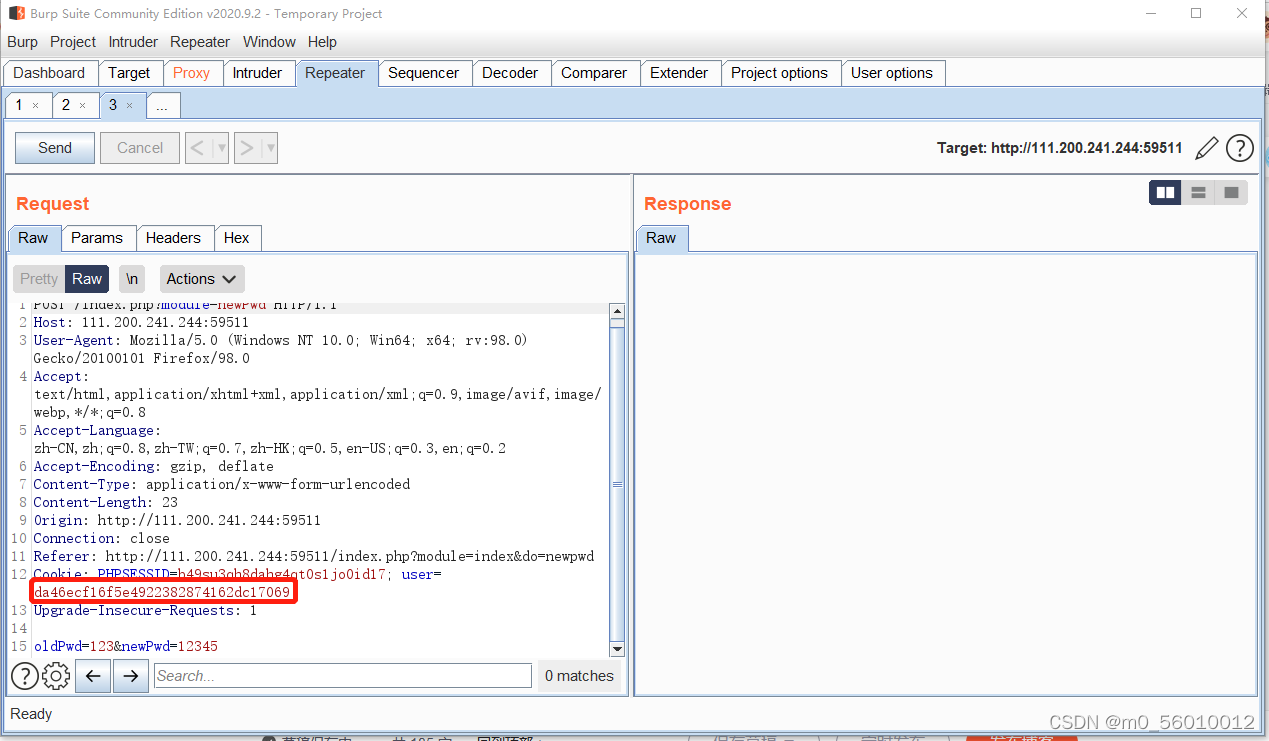Click scrollbar up arrow in request editor
Viewport: 1269px width, 741px height.
617,312
